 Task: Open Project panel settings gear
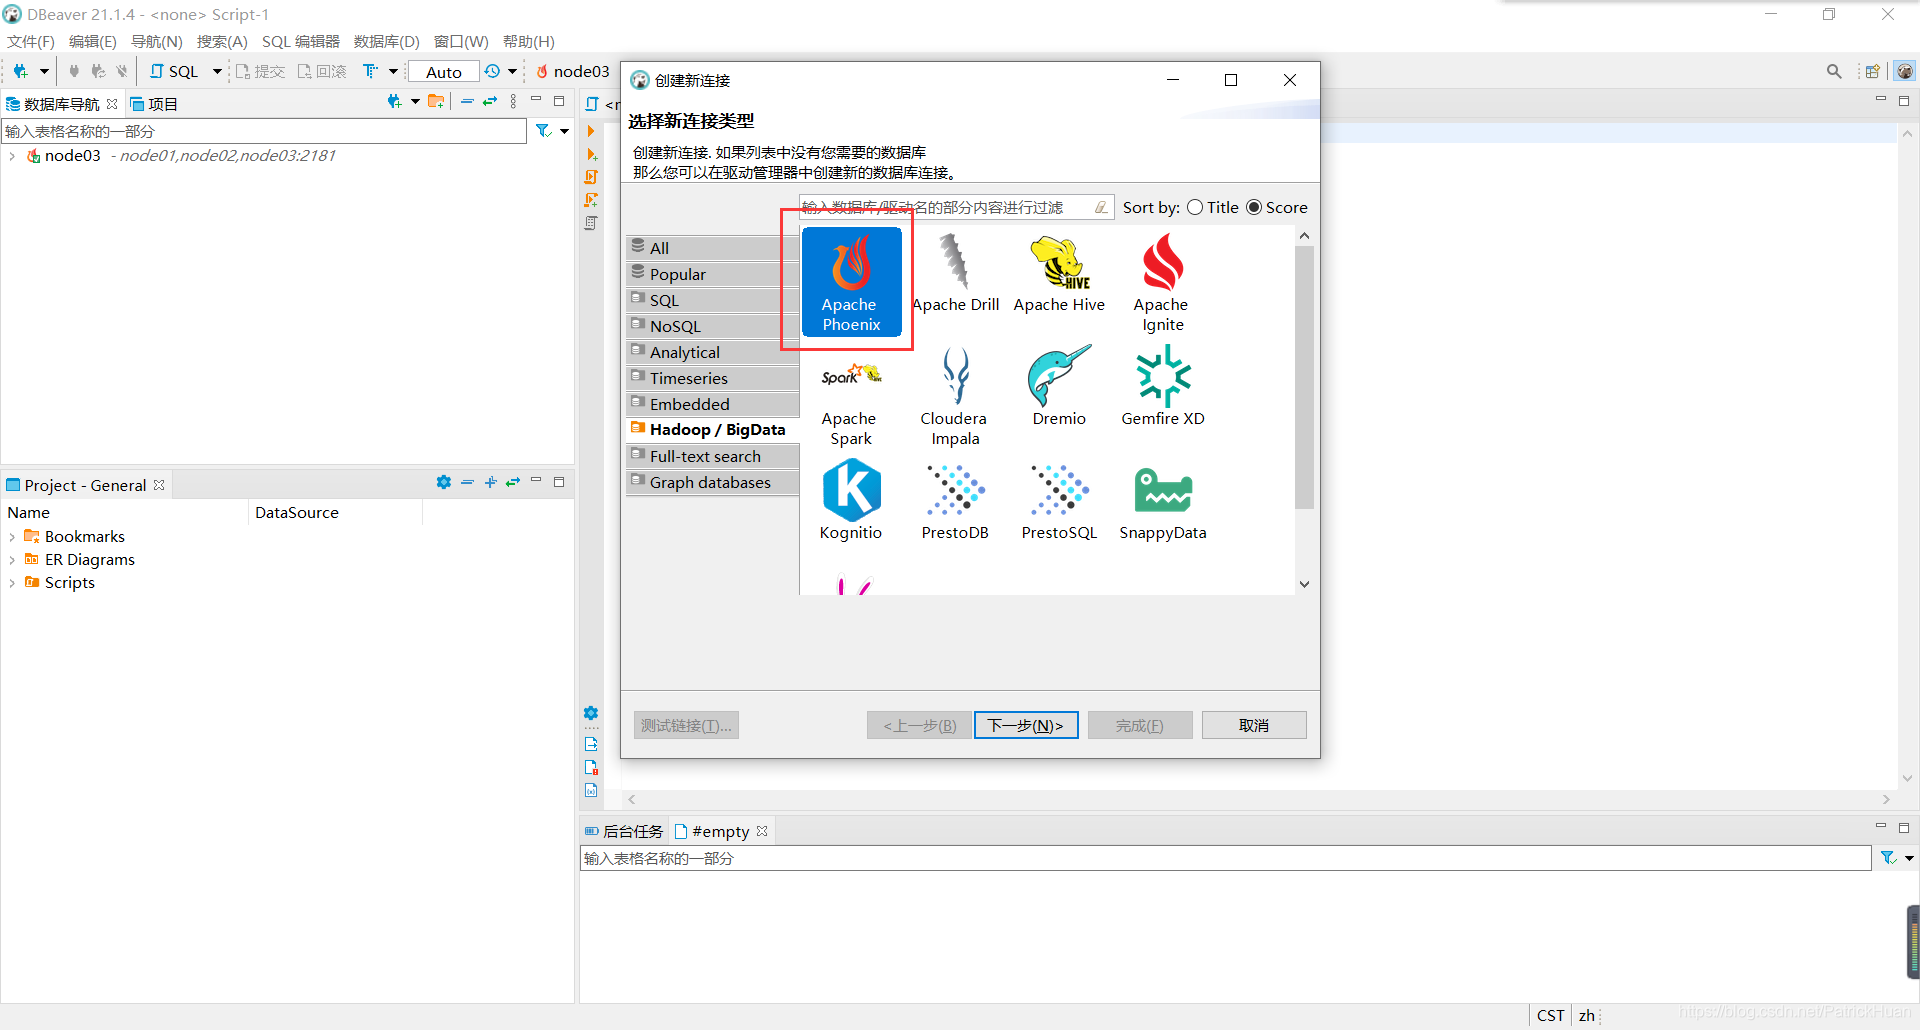(x=443, y=483)
